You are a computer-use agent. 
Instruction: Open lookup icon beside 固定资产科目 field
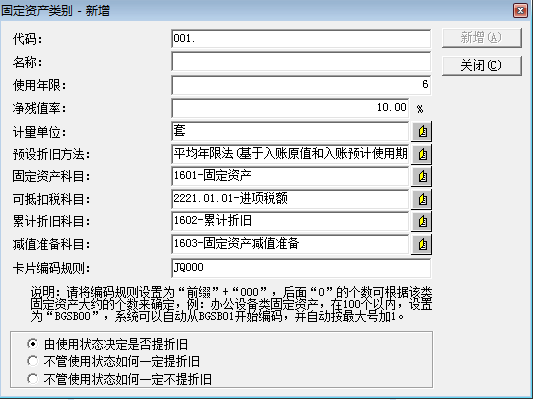[x=422, y=176]
